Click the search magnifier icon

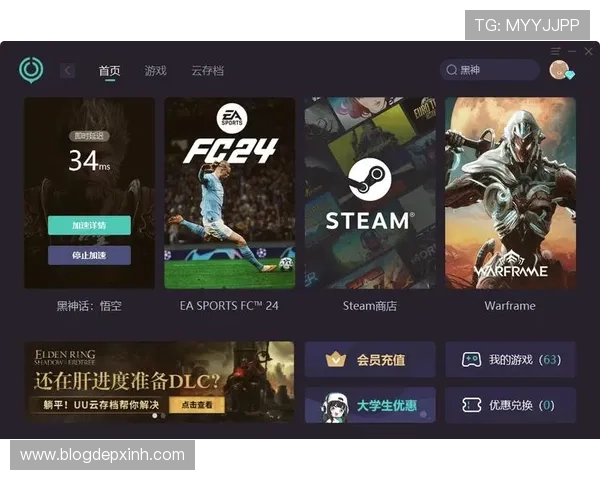click(452, 70)
